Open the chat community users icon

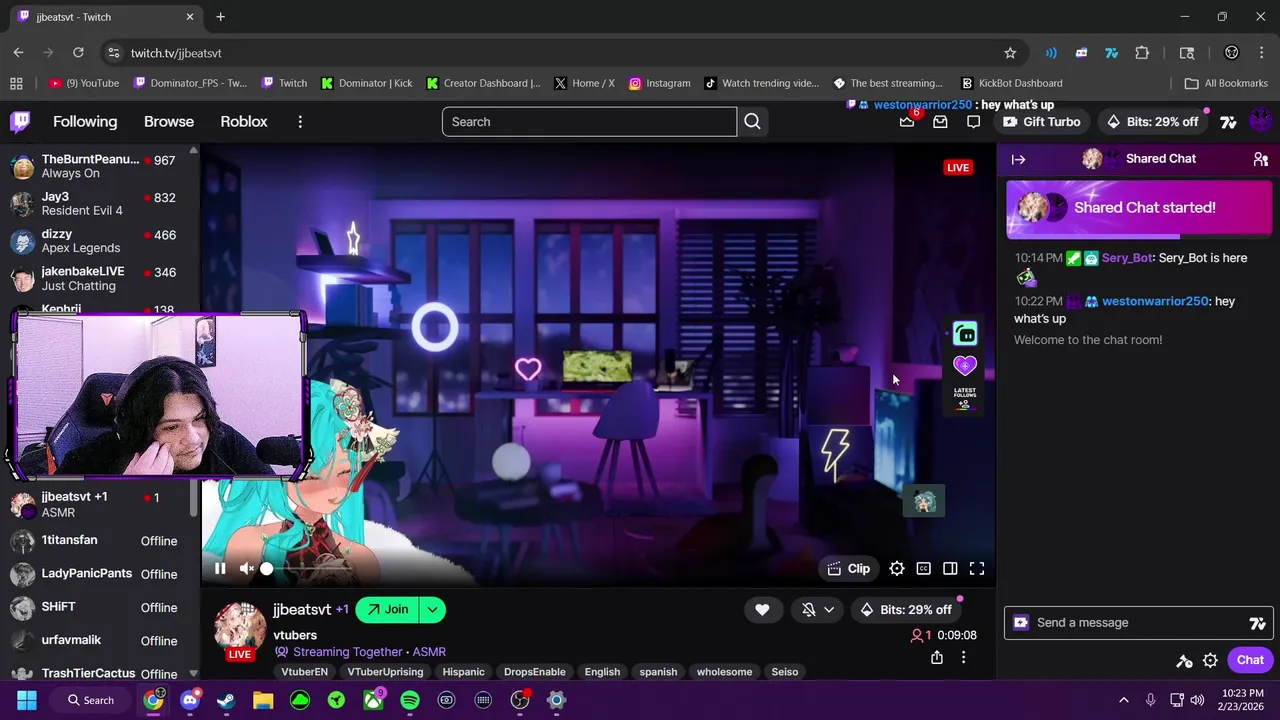(x=1260, y=159)
